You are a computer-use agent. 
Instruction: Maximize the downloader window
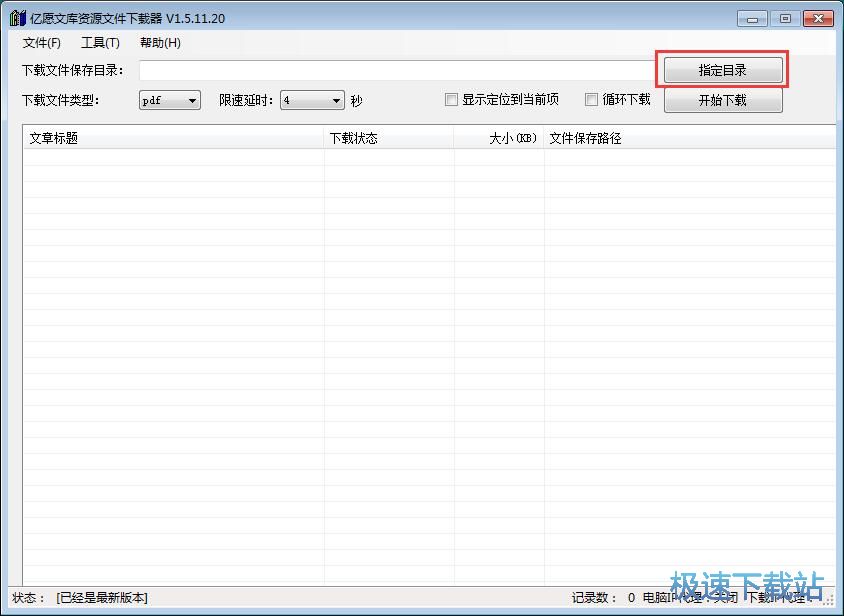pyautogui.click(x=785, y=19)
